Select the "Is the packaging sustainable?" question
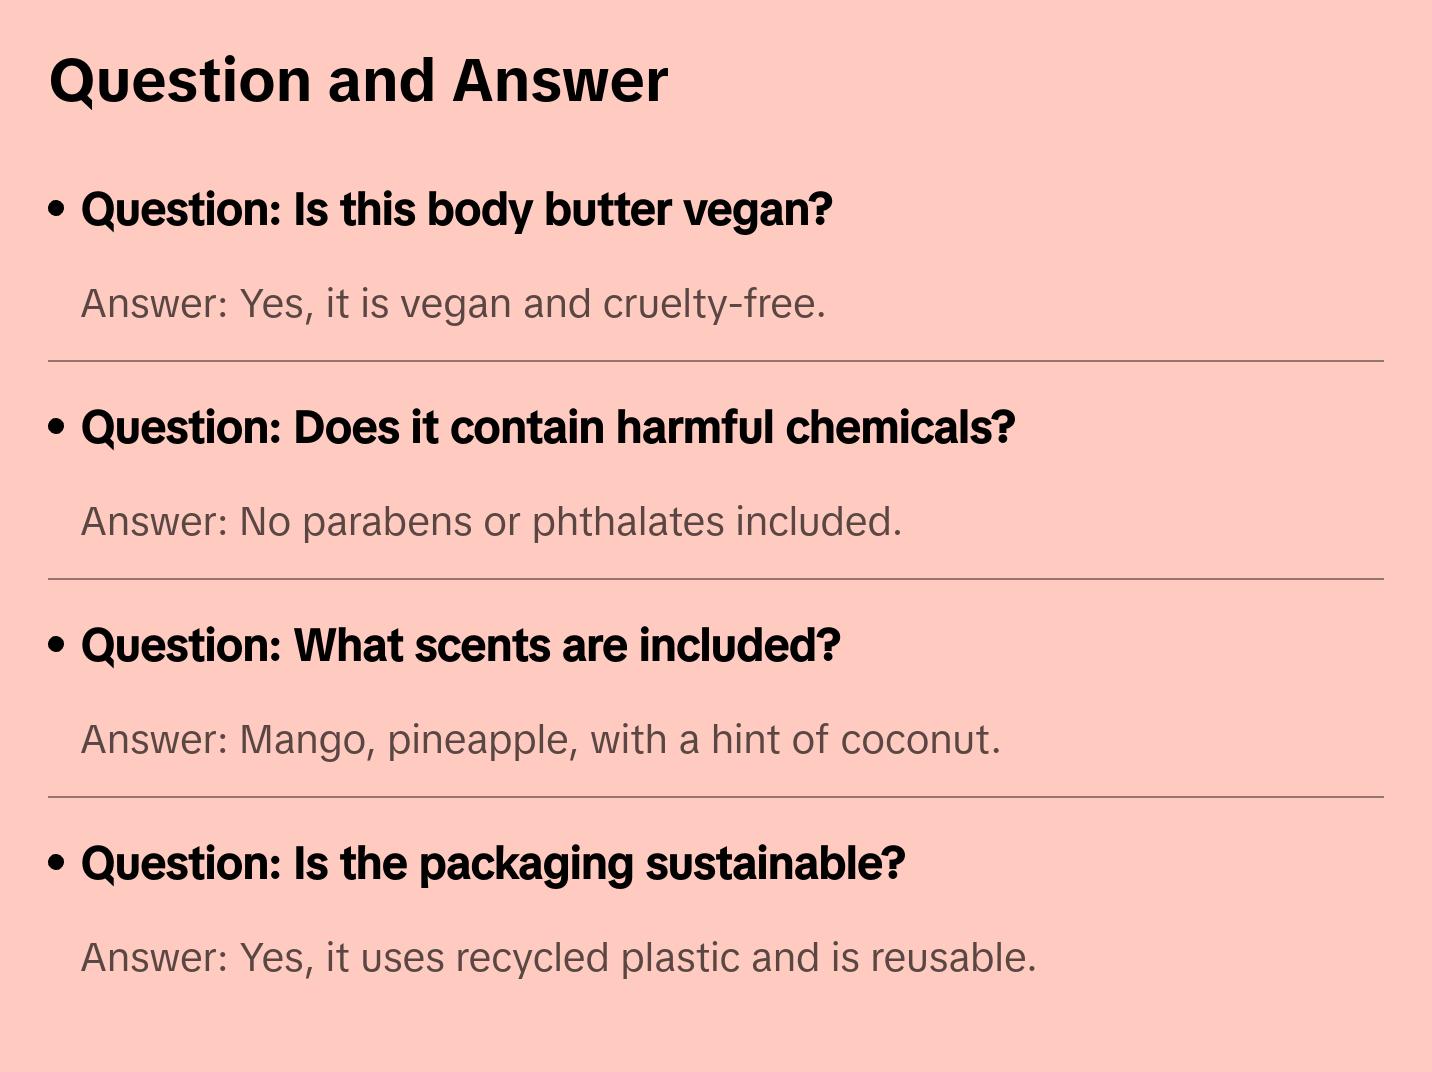 click(493, 864)
